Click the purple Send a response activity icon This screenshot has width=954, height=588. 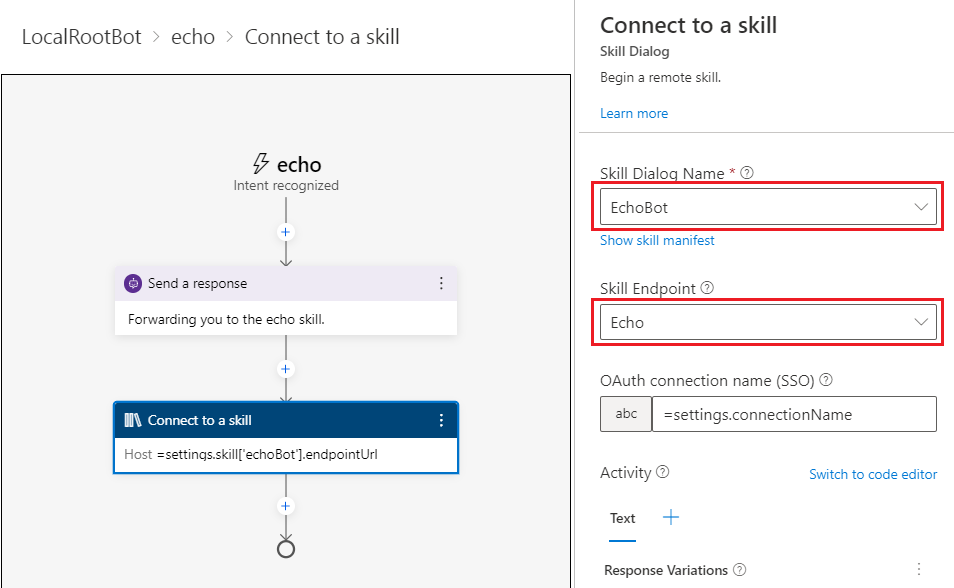click(133, 283)
